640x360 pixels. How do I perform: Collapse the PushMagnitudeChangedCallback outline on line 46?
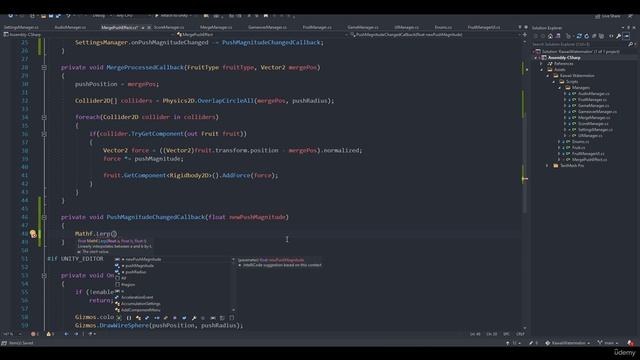click(x=44, y=217)
